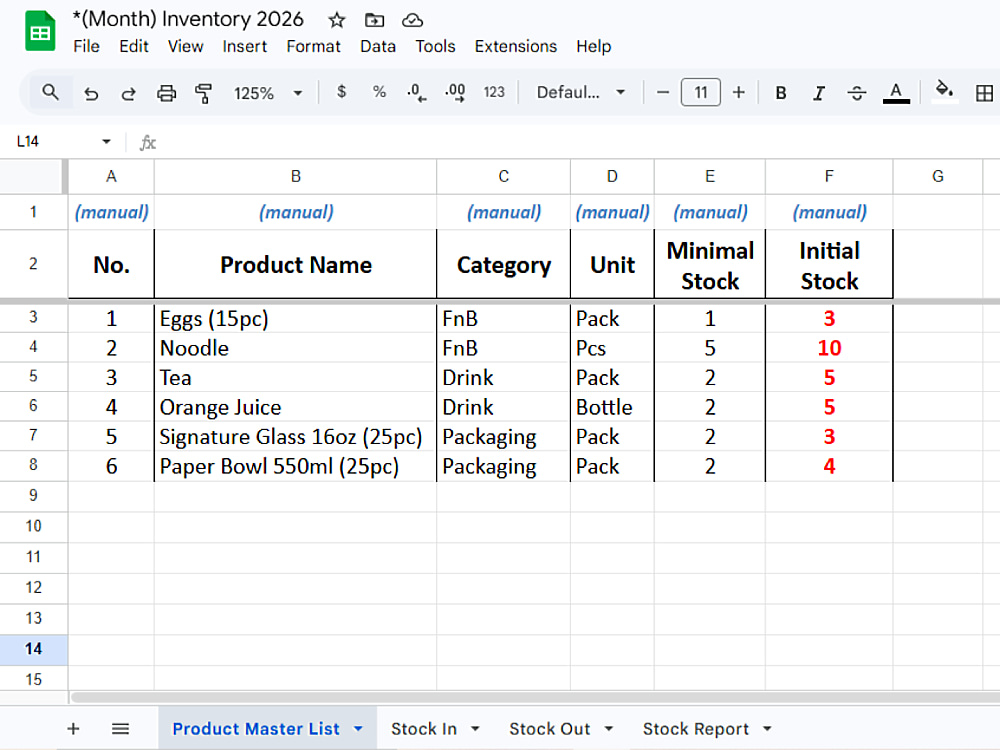Switch to the Stock Report sheet
Image resolution: width=1000 pixels, height=750 pixels.
tap(696, 728)
